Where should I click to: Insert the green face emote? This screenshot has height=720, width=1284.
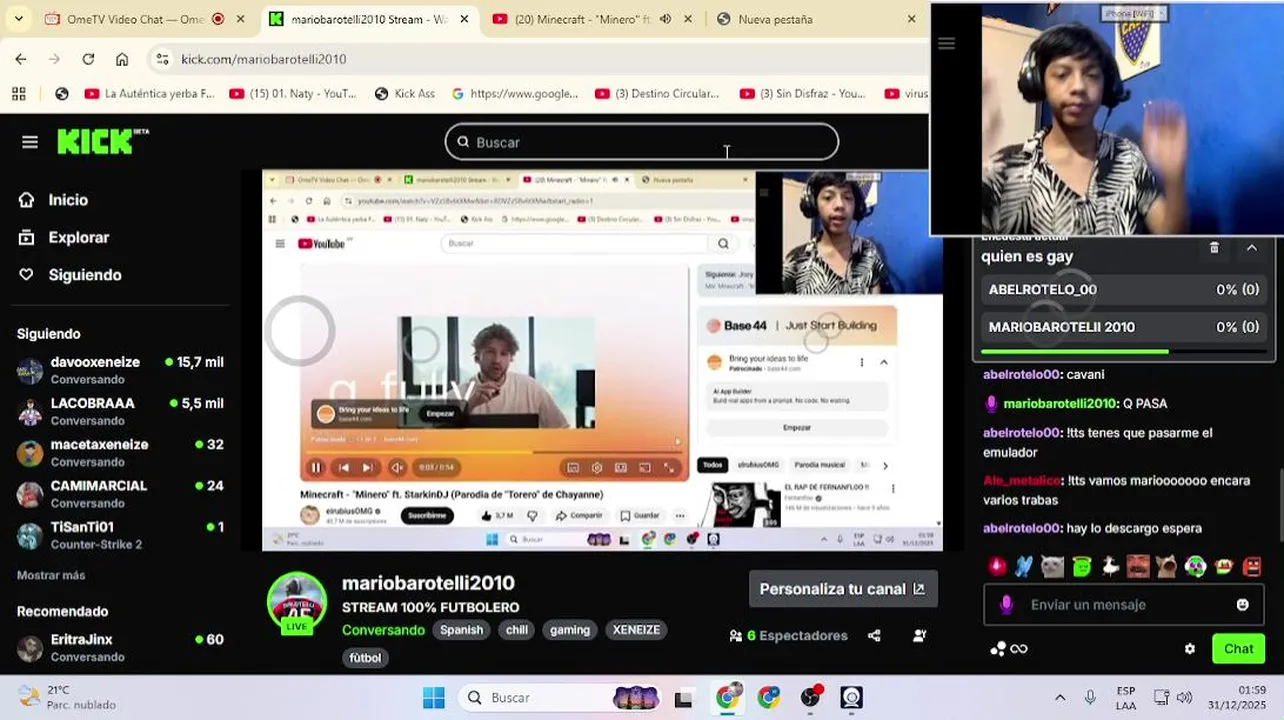[1081, 567]
